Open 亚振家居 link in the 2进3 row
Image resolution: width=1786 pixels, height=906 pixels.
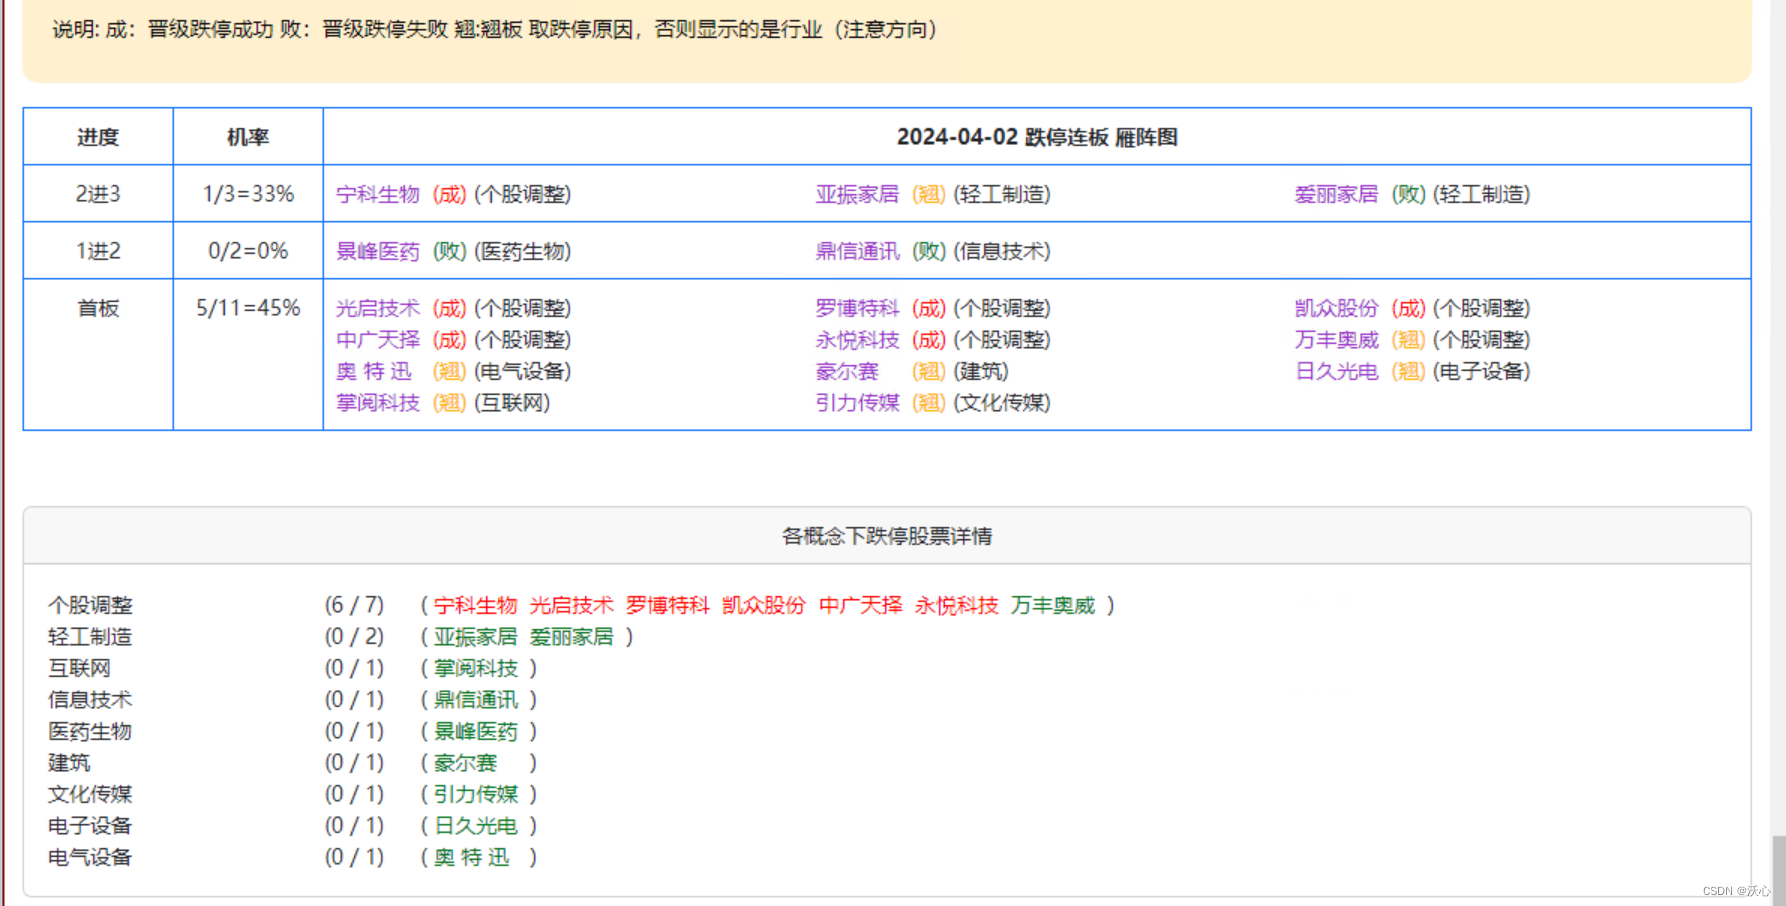click(x=857, y=194)
